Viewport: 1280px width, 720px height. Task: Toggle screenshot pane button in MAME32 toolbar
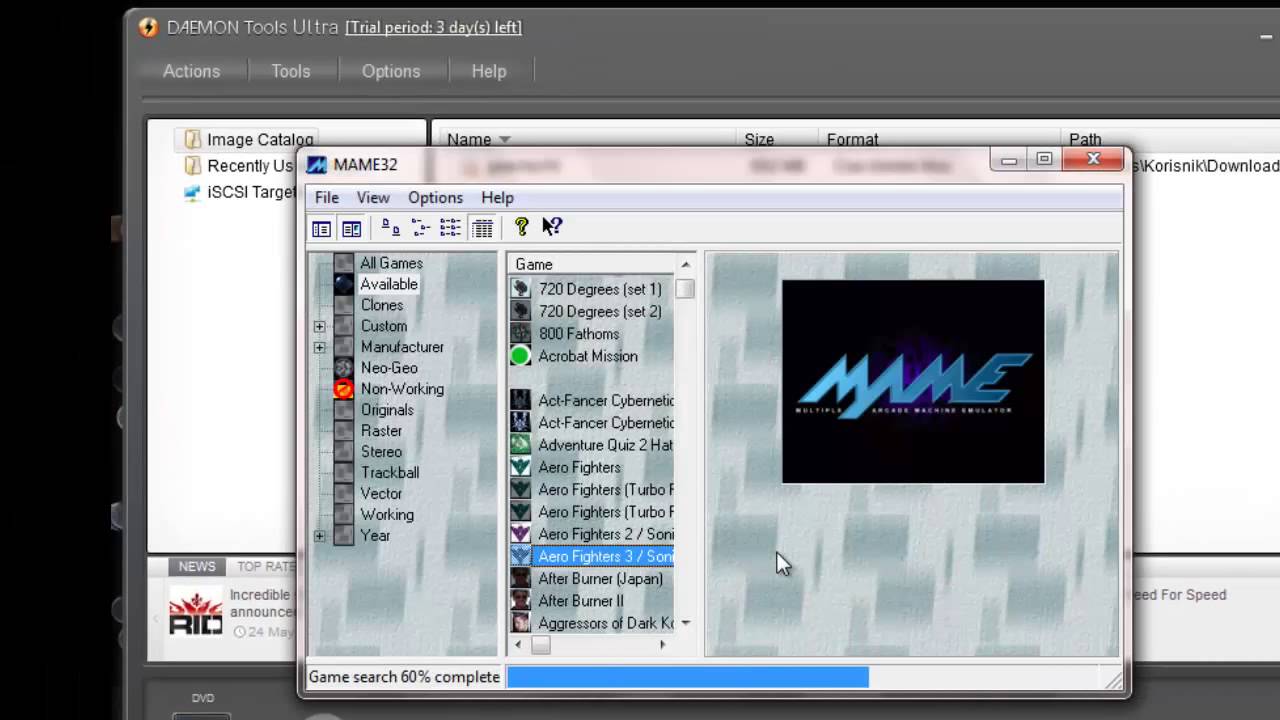click(x=351, y=229)
